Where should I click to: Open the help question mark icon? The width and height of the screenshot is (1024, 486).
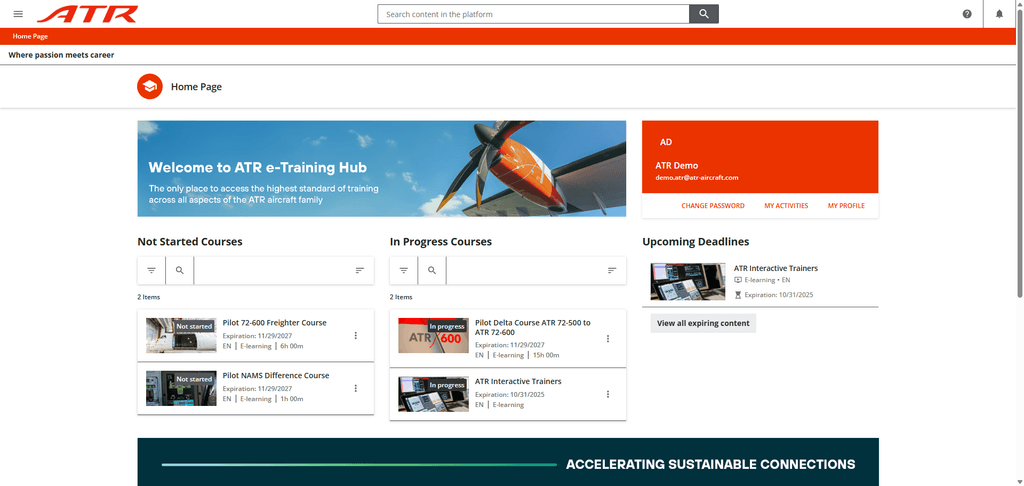[967, 14]
